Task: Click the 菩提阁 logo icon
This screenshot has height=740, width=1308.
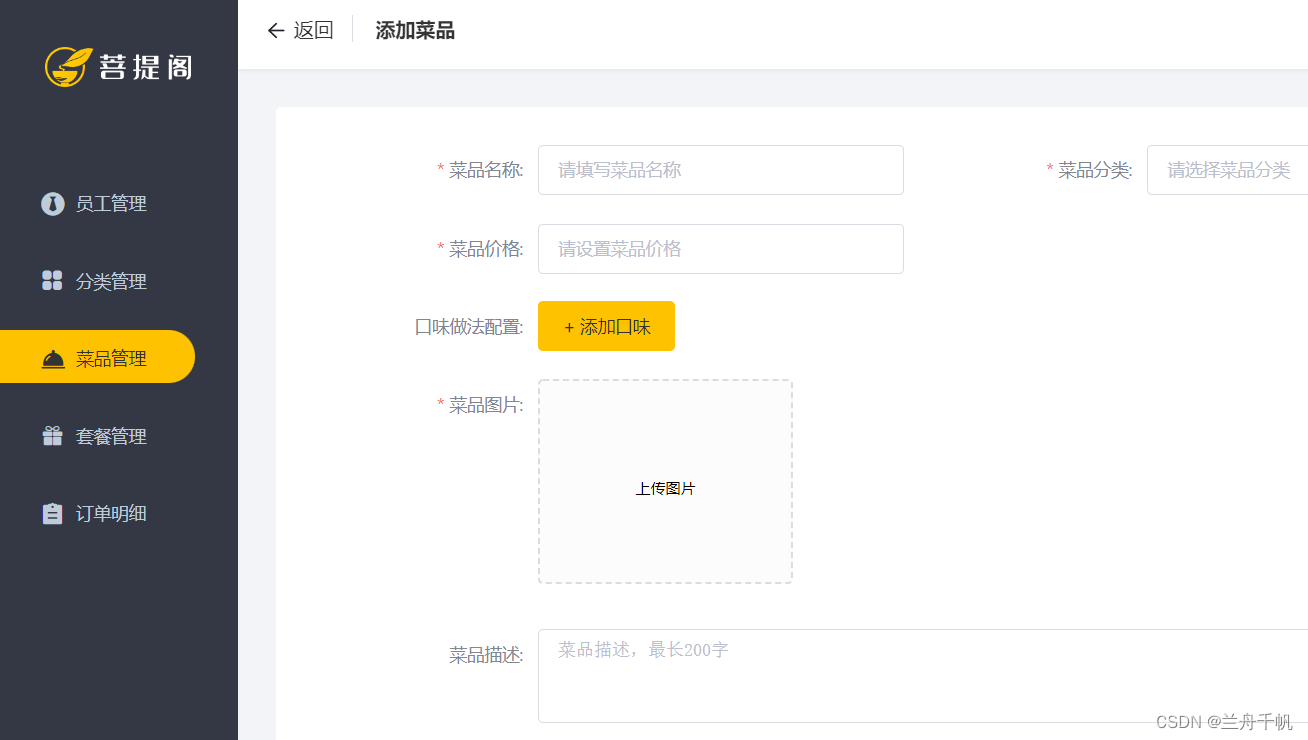Action: (69, 67)
